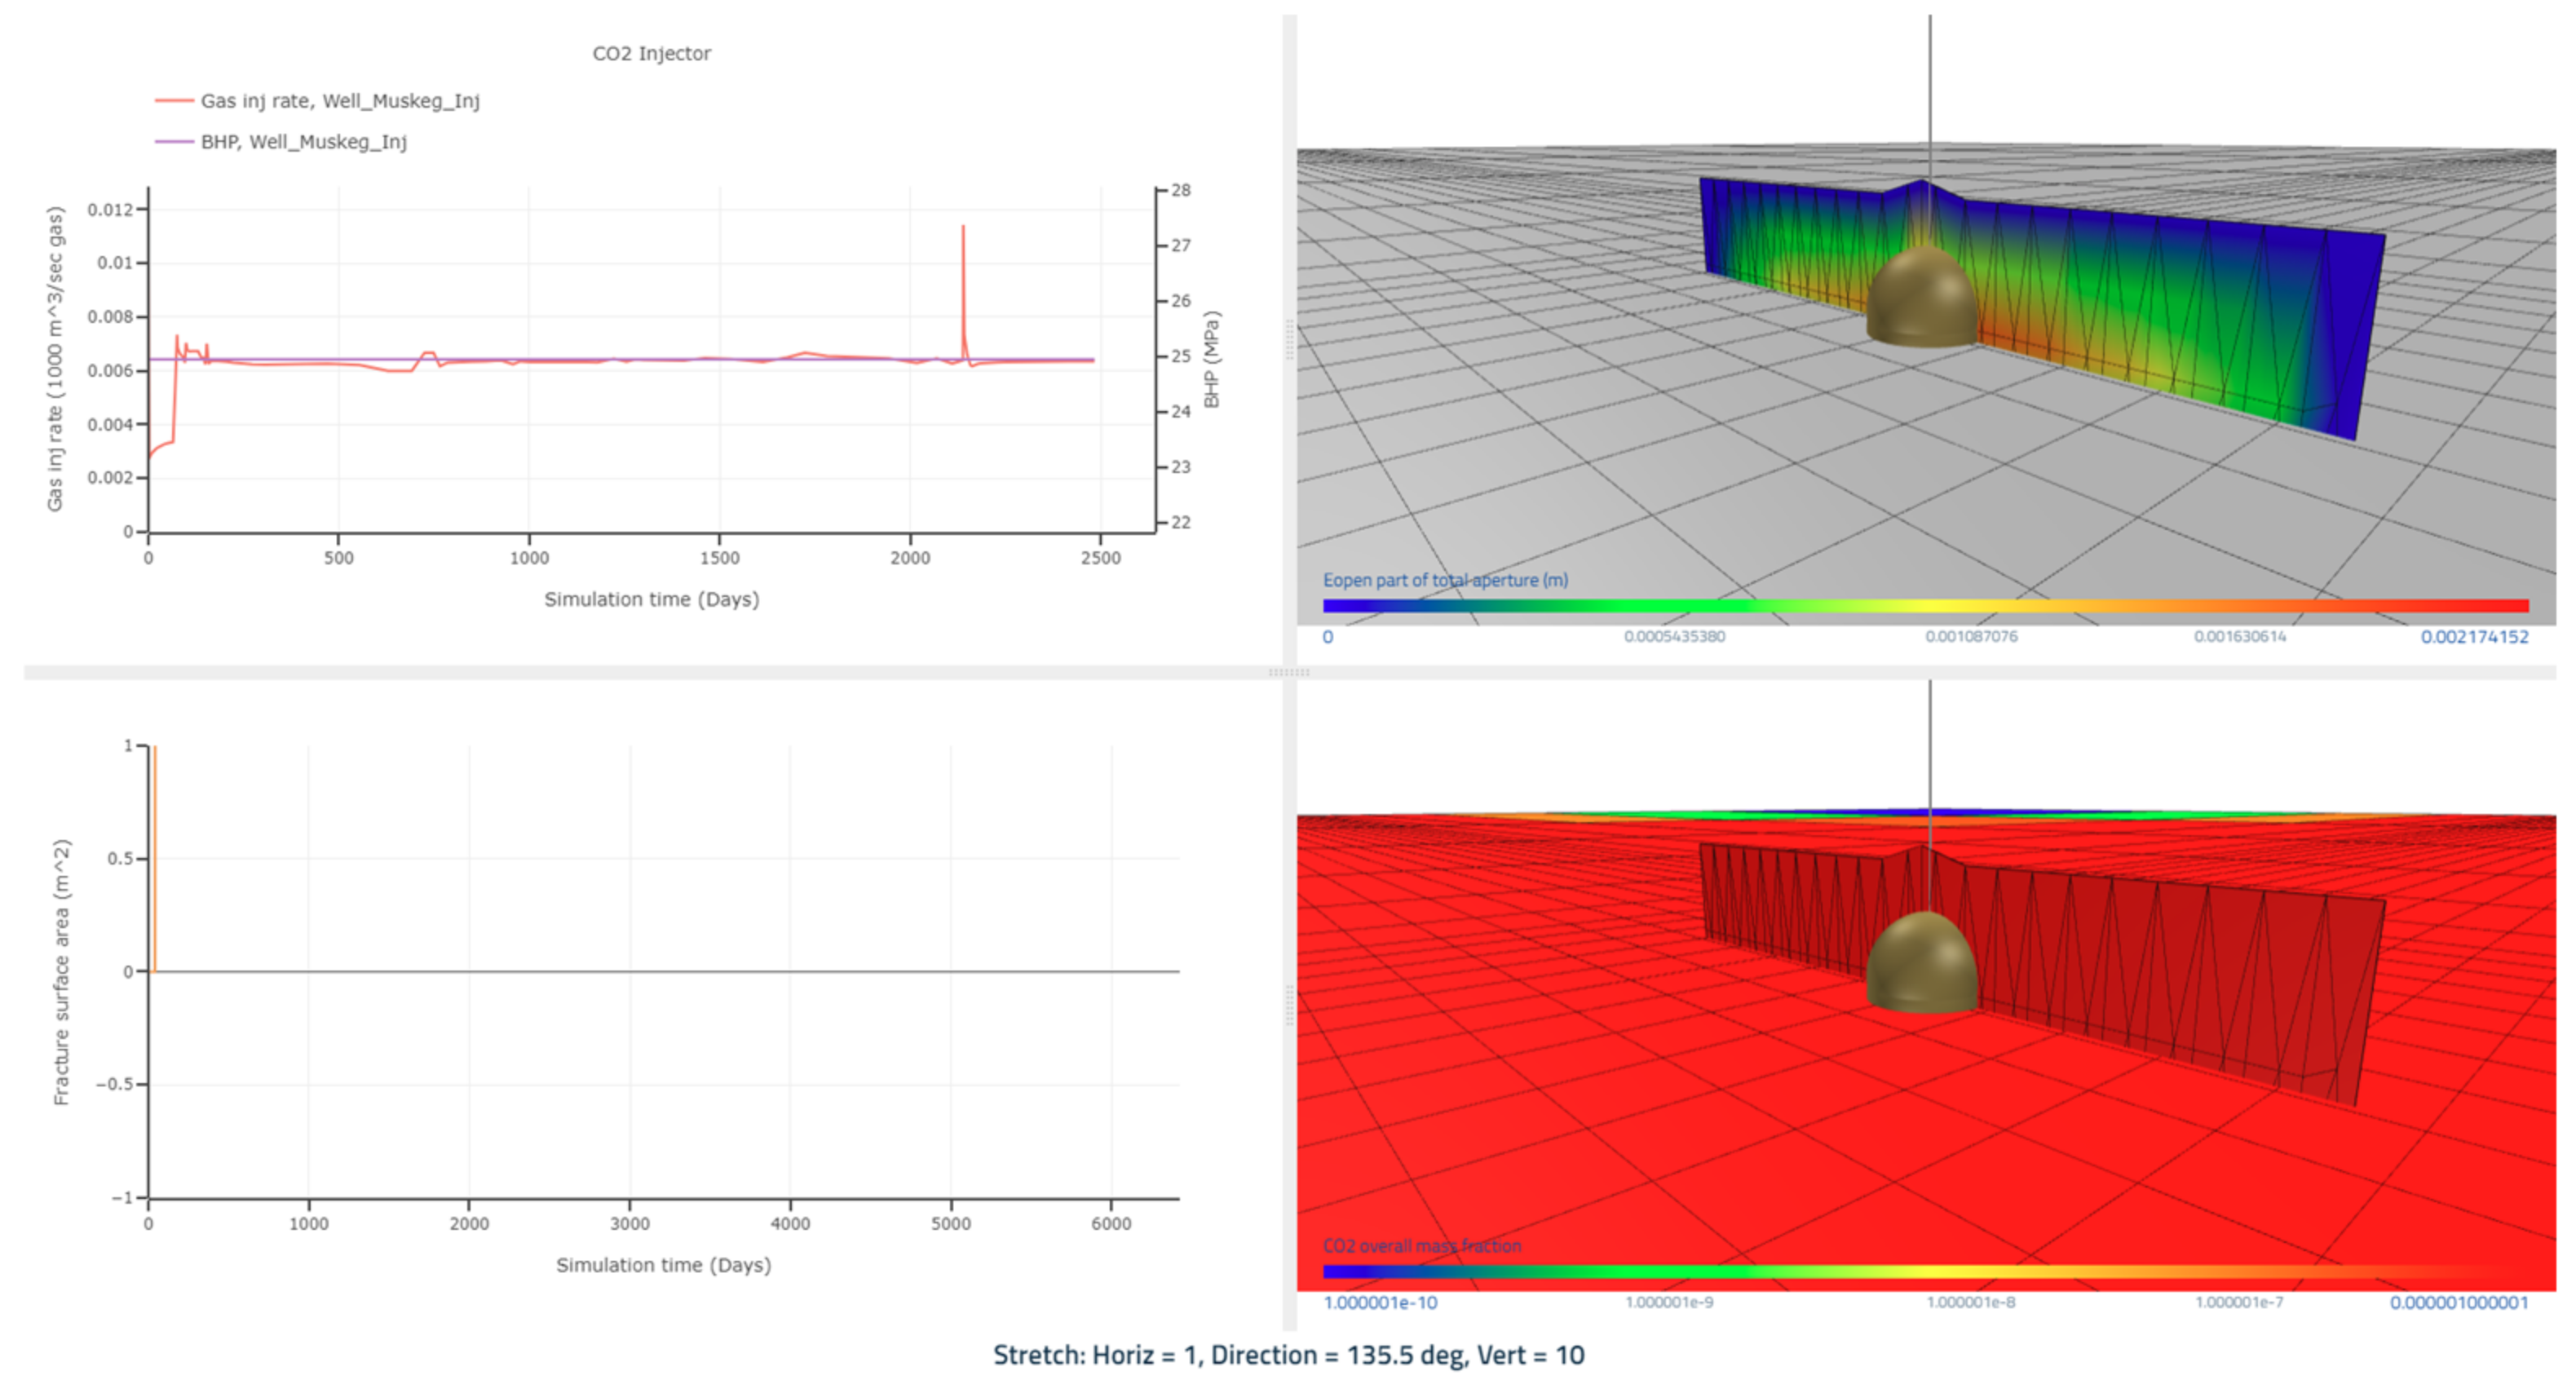Click center splitter handle between top and bottom panels

pos(1288,672)
